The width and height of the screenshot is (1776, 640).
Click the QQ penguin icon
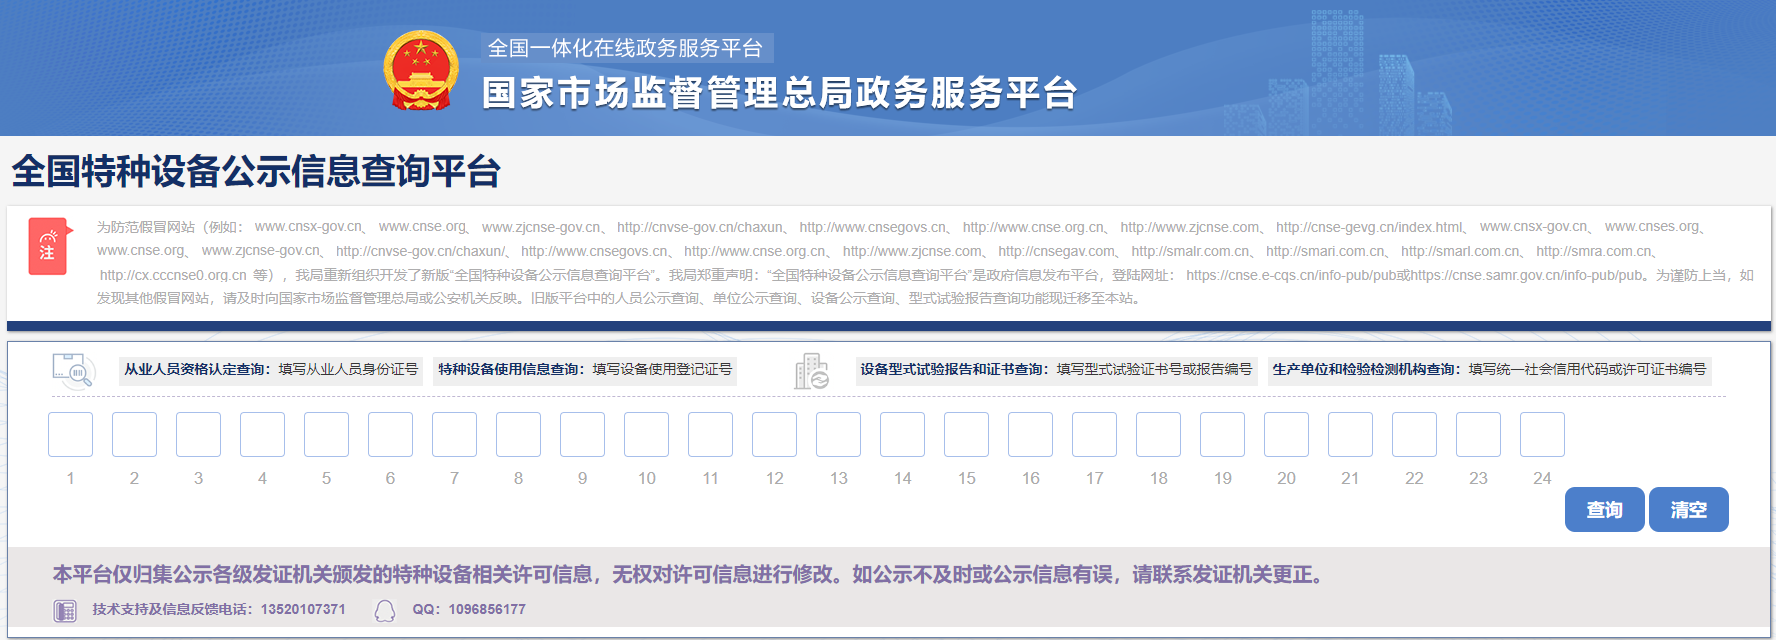385,610
